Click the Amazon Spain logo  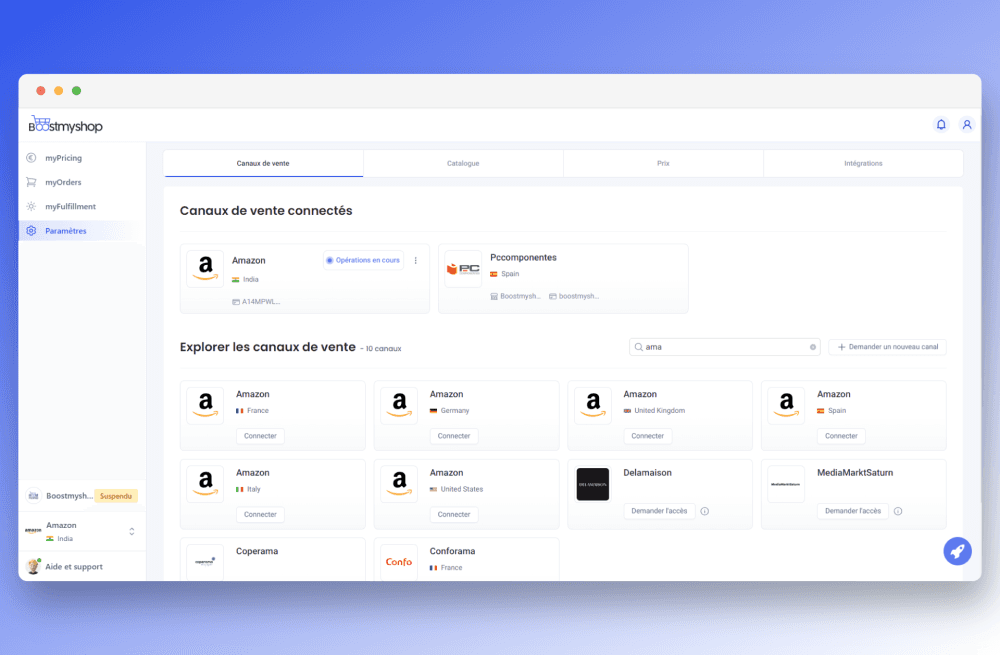[x=786, y=405]
